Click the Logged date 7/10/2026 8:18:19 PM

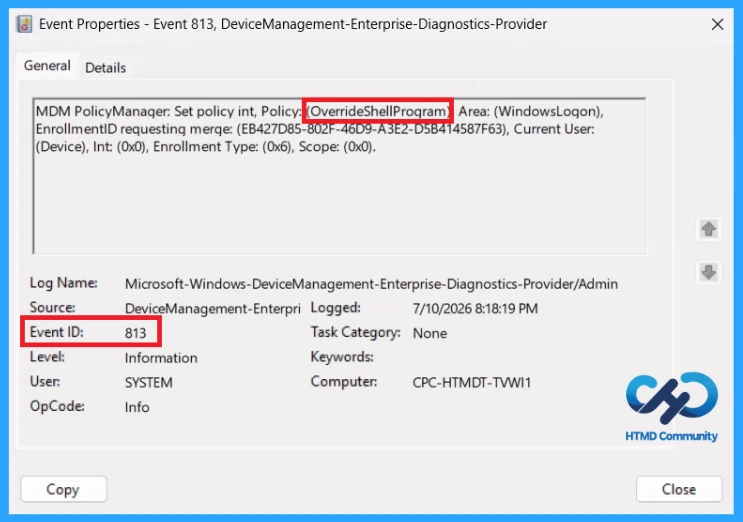point(475,308)
